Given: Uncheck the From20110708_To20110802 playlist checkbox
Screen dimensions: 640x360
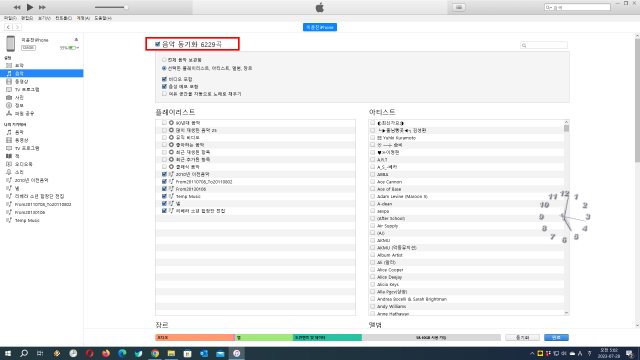Looking at the screenshot, I should [164, 182].
